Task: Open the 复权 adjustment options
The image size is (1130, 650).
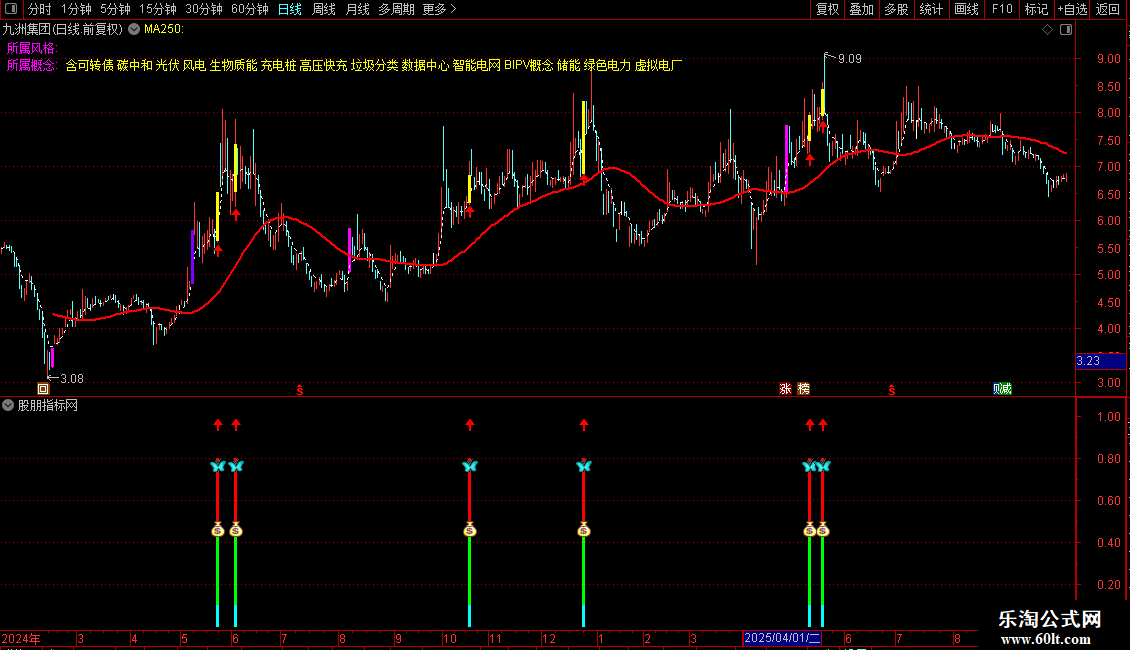Action: click(x=827, y=9)
